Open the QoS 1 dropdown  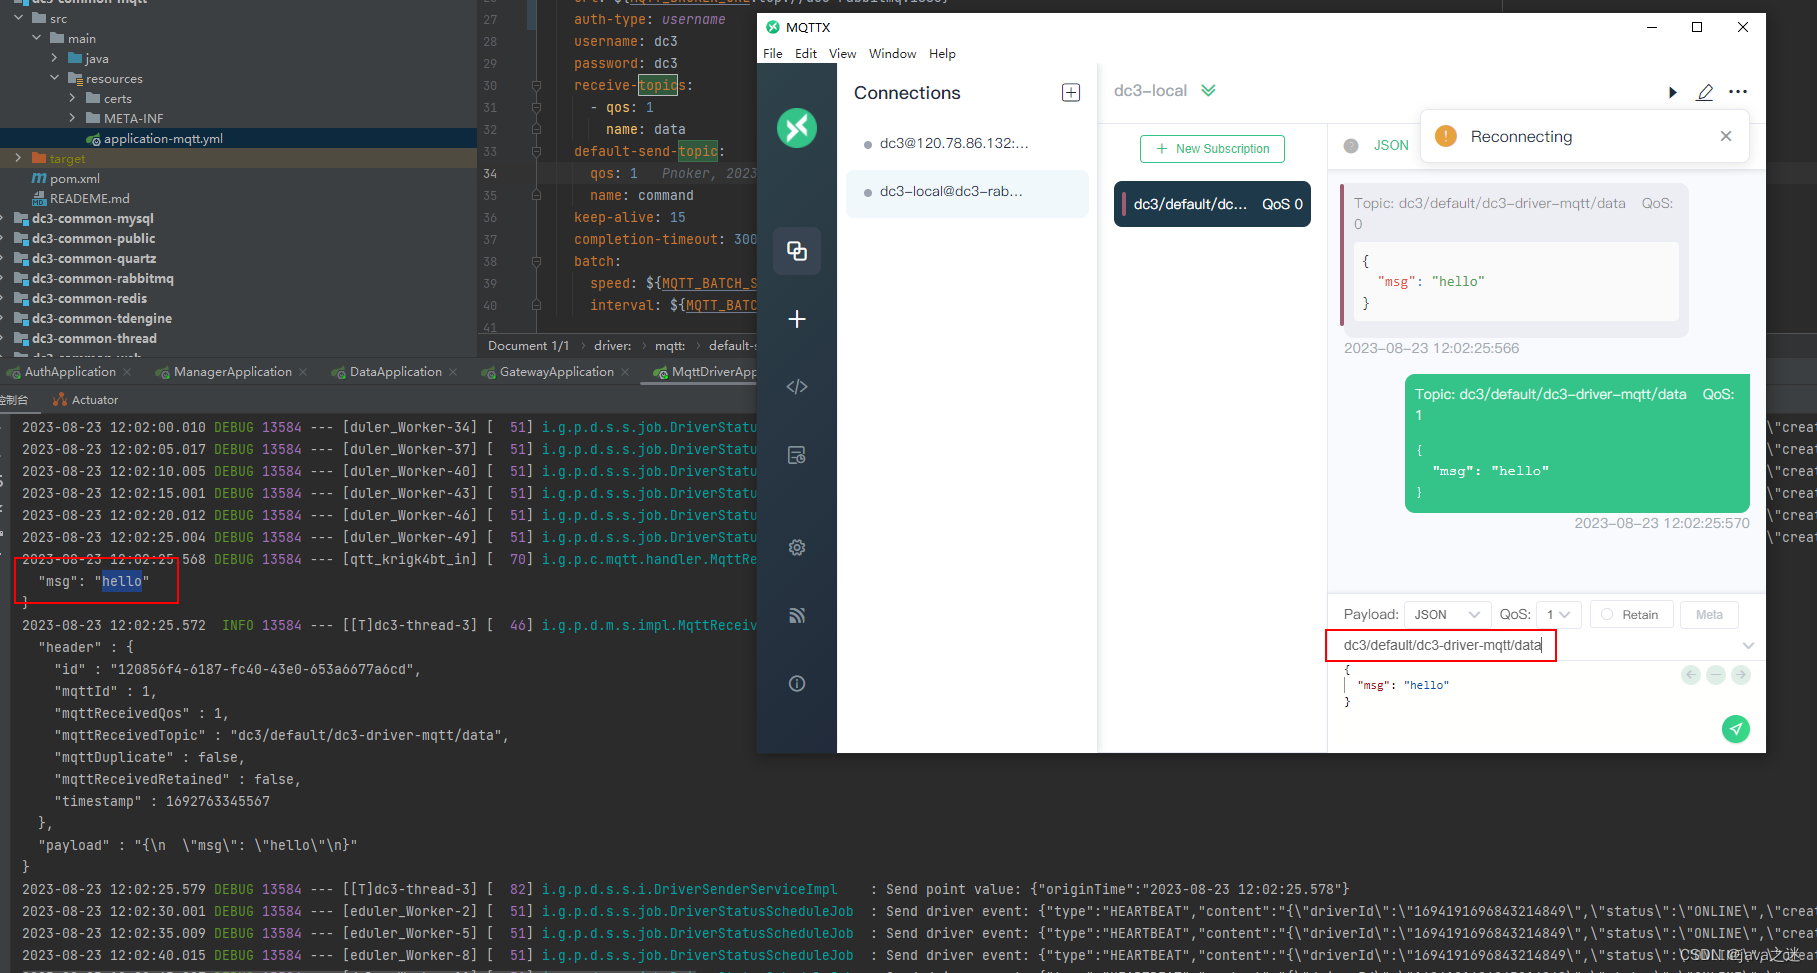[x=1558, y=615]
